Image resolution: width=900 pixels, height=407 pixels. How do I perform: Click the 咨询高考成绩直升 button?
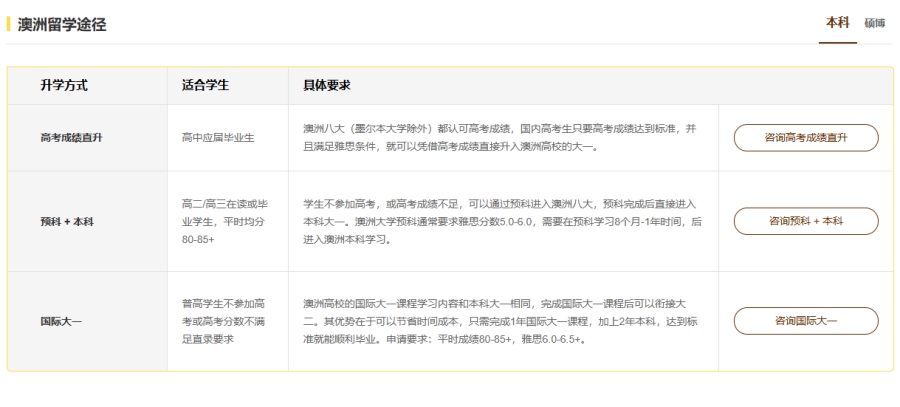[x=806, y=138]
